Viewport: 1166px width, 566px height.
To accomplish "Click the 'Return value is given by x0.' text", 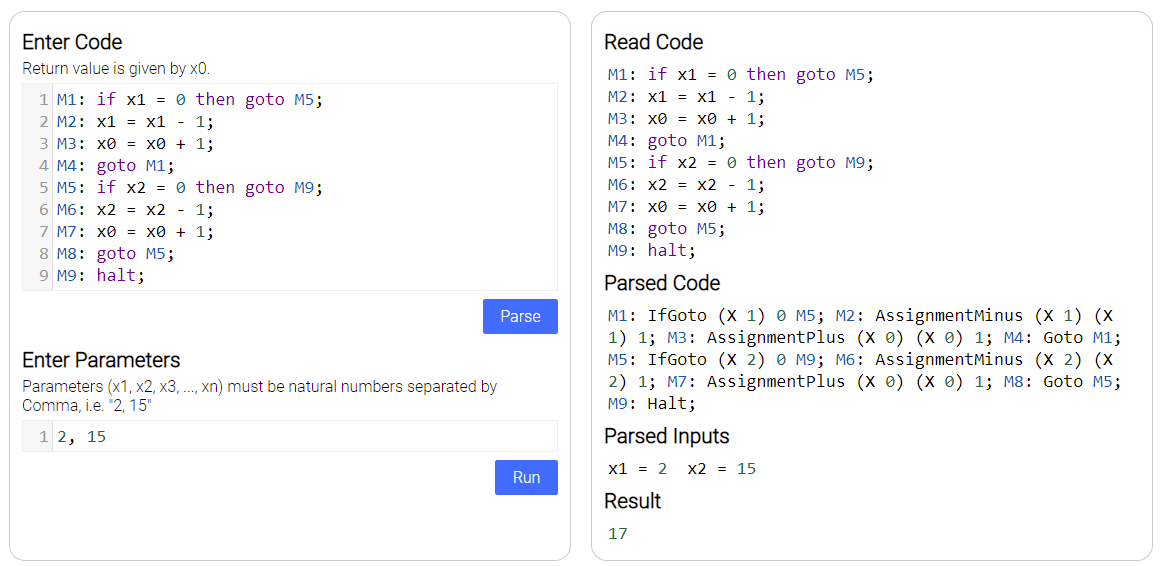I will coord(117,69).
